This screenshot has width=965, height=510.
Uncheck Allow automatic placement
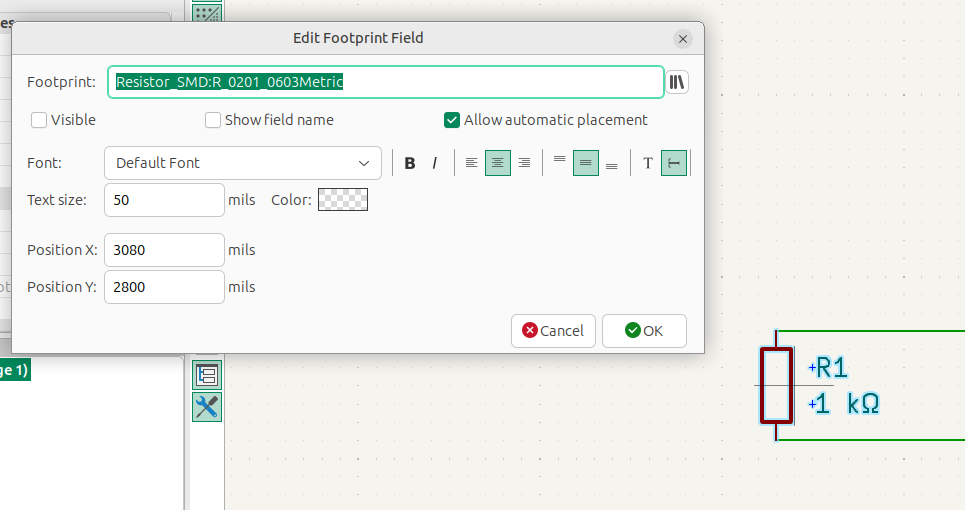click(452, 120)
